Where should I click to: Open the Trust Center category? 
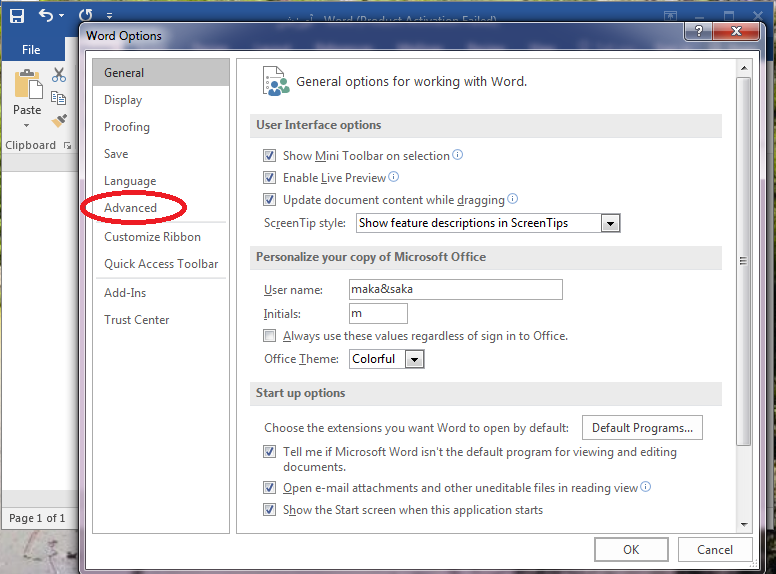pyautogui.click(x=161, y=320)
